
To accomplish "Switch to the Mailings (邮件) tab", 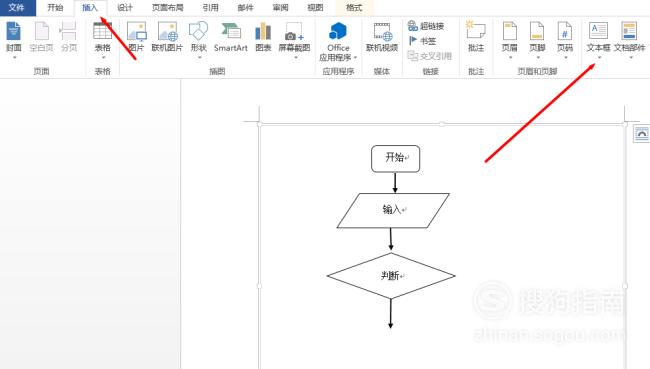I will 245,7.
